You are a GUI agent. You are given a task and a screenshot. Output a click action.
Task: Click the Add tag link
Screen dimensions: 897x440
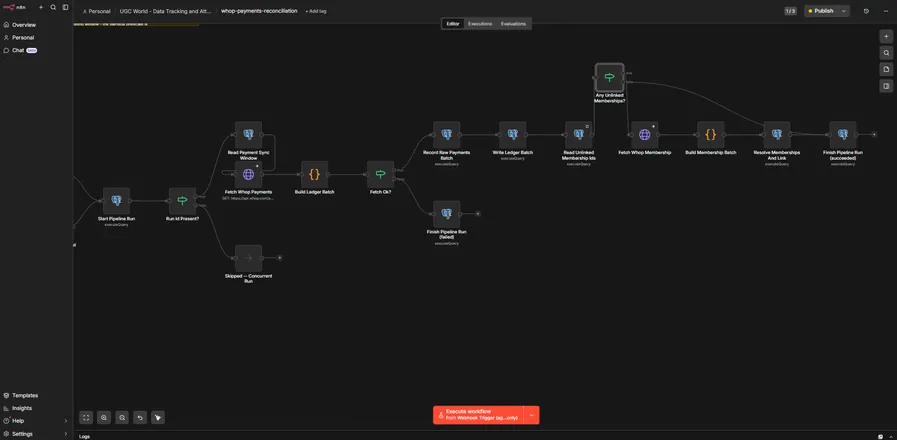316,11
